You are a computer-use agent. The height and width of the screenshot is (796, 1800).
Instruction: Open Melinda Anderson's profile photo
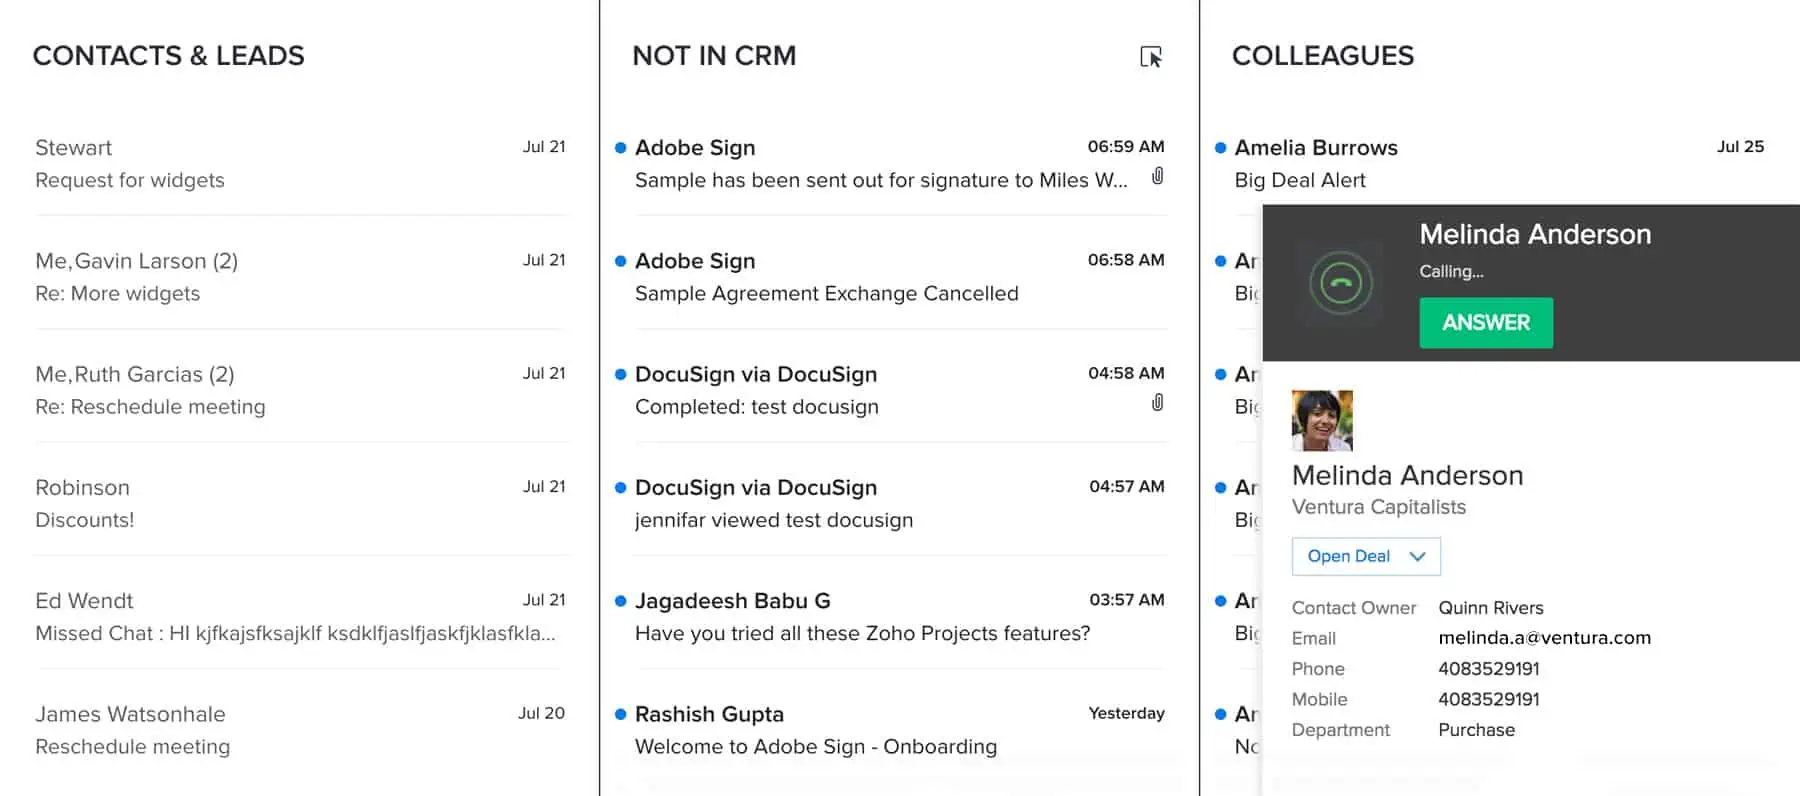click(1322, 420)
